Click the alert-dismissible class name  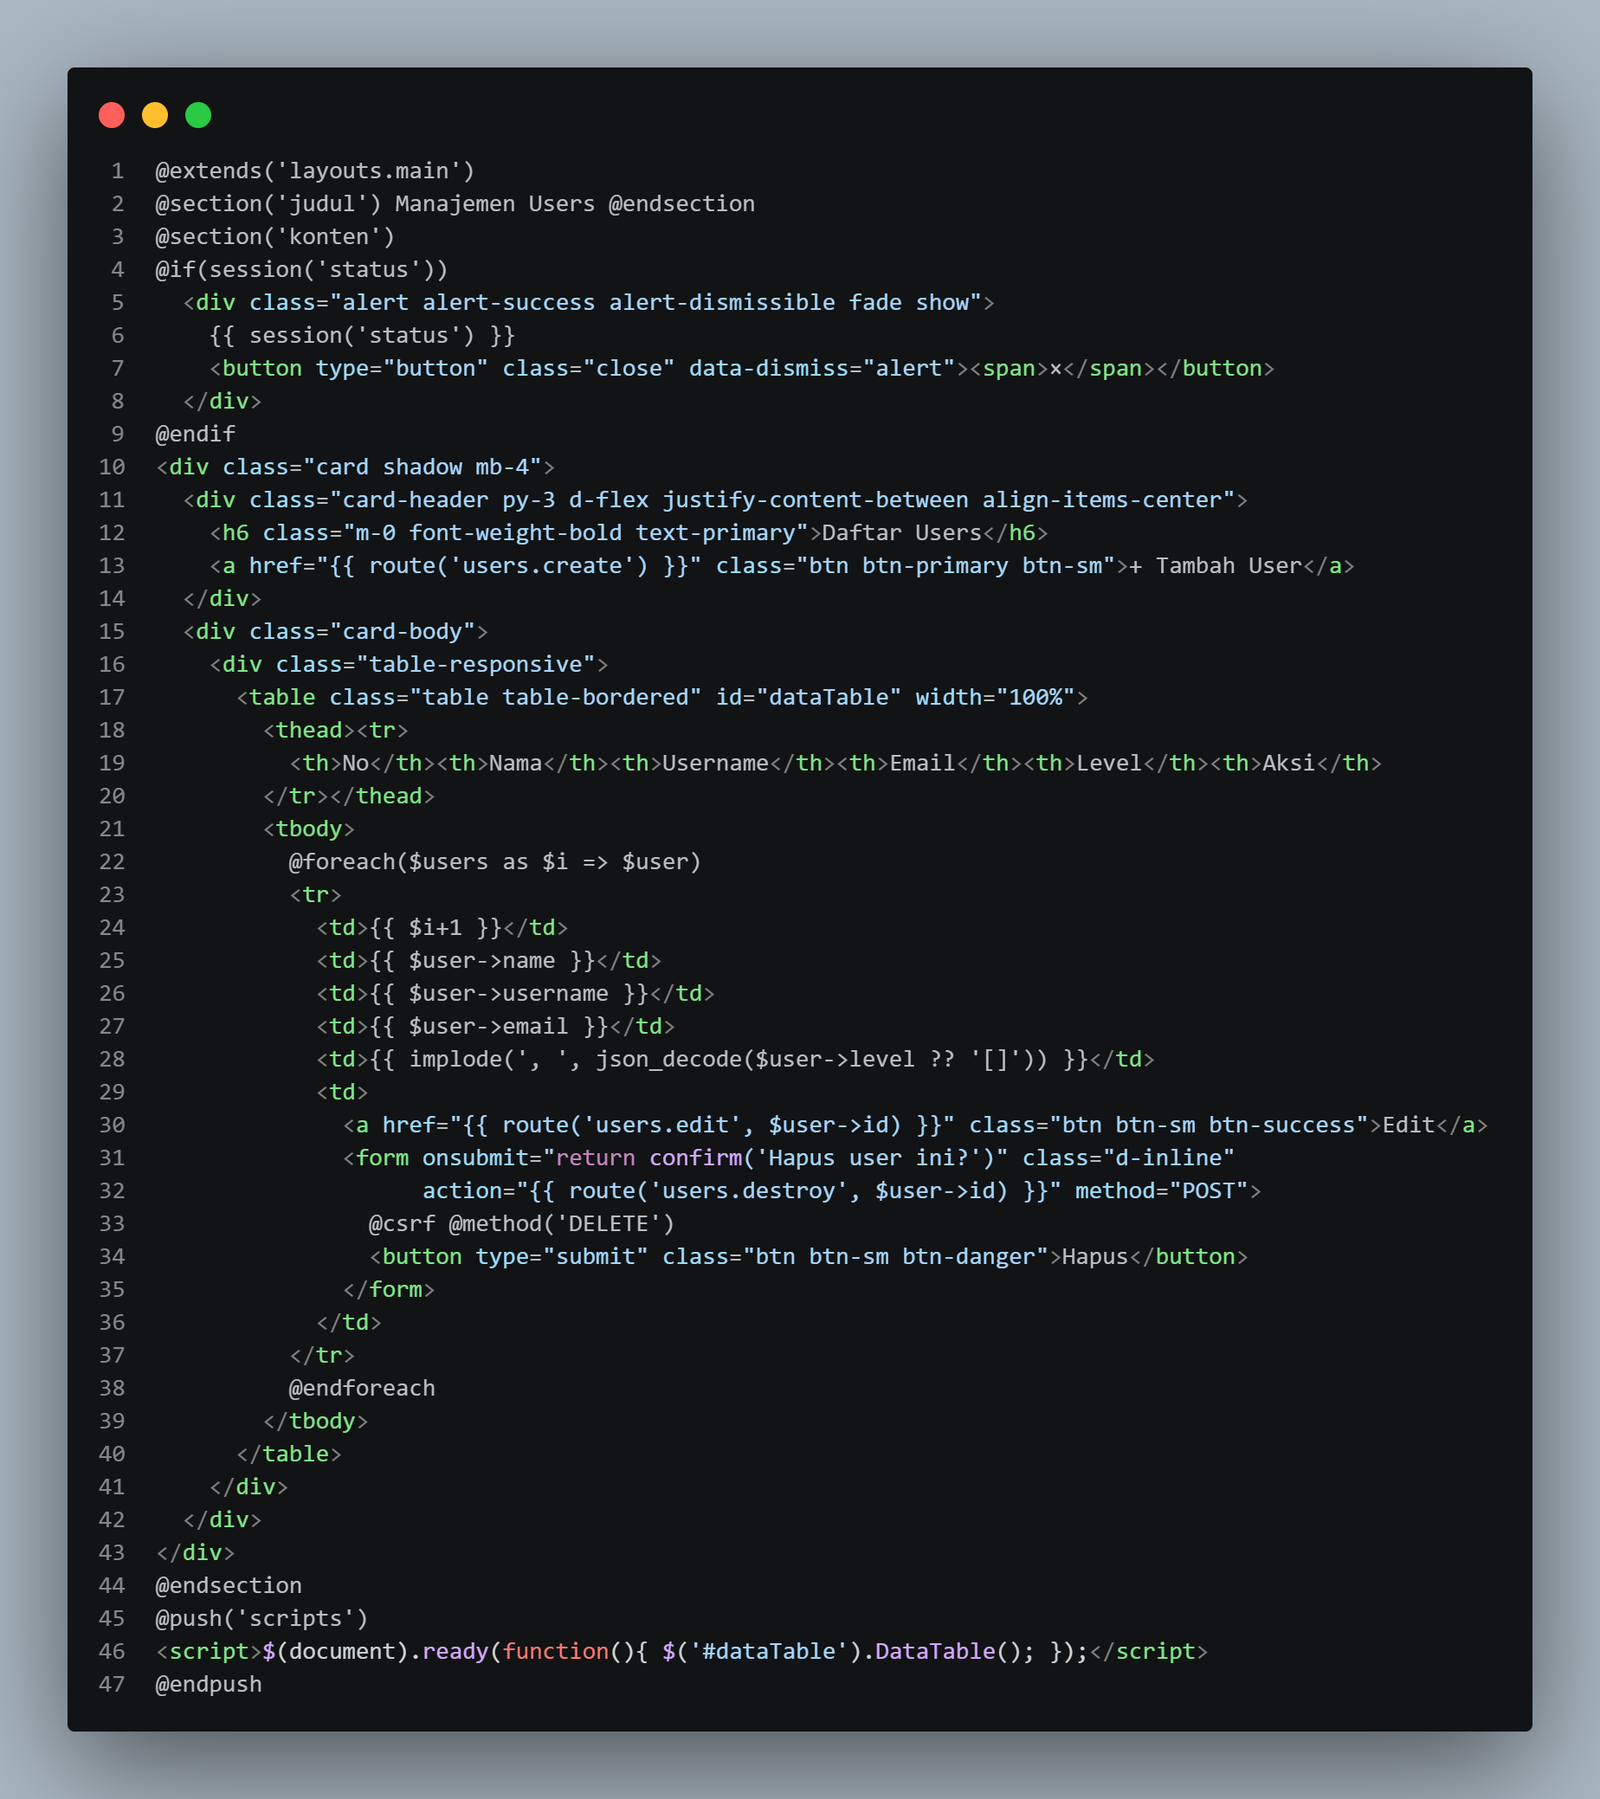tap(722, 302)
